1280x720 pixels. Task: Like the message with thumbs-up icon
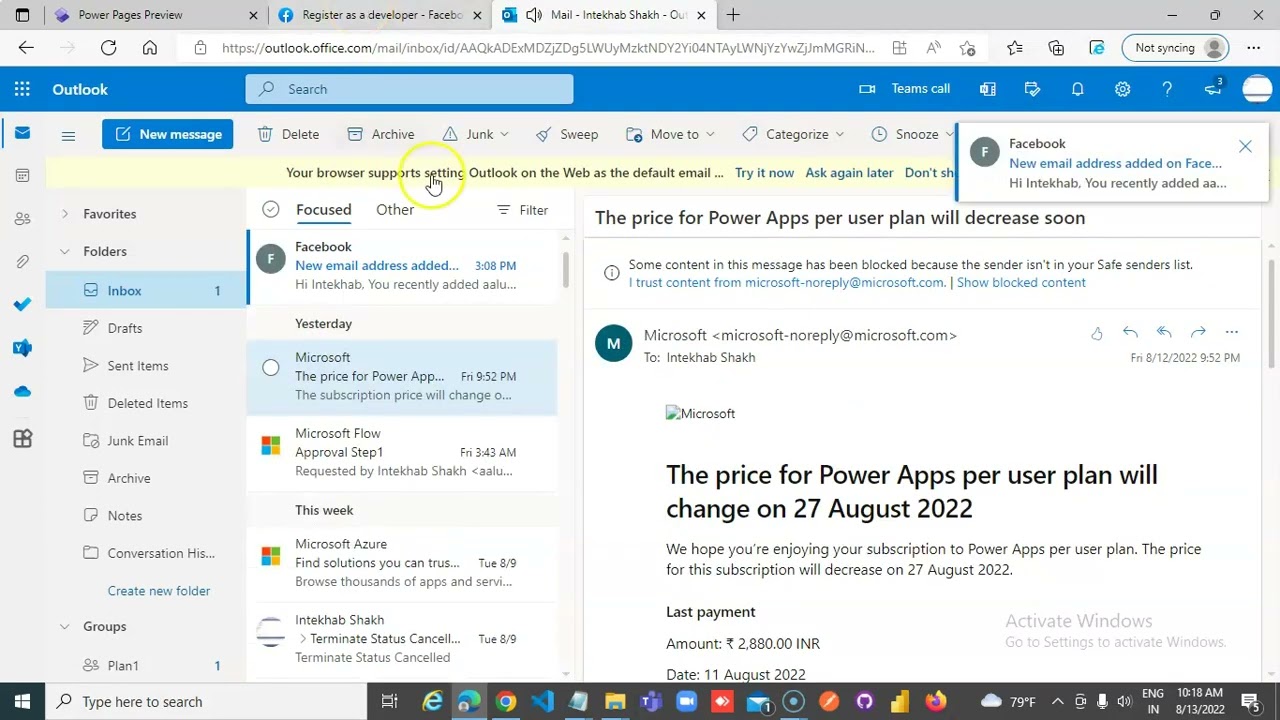click(1096, 333)
